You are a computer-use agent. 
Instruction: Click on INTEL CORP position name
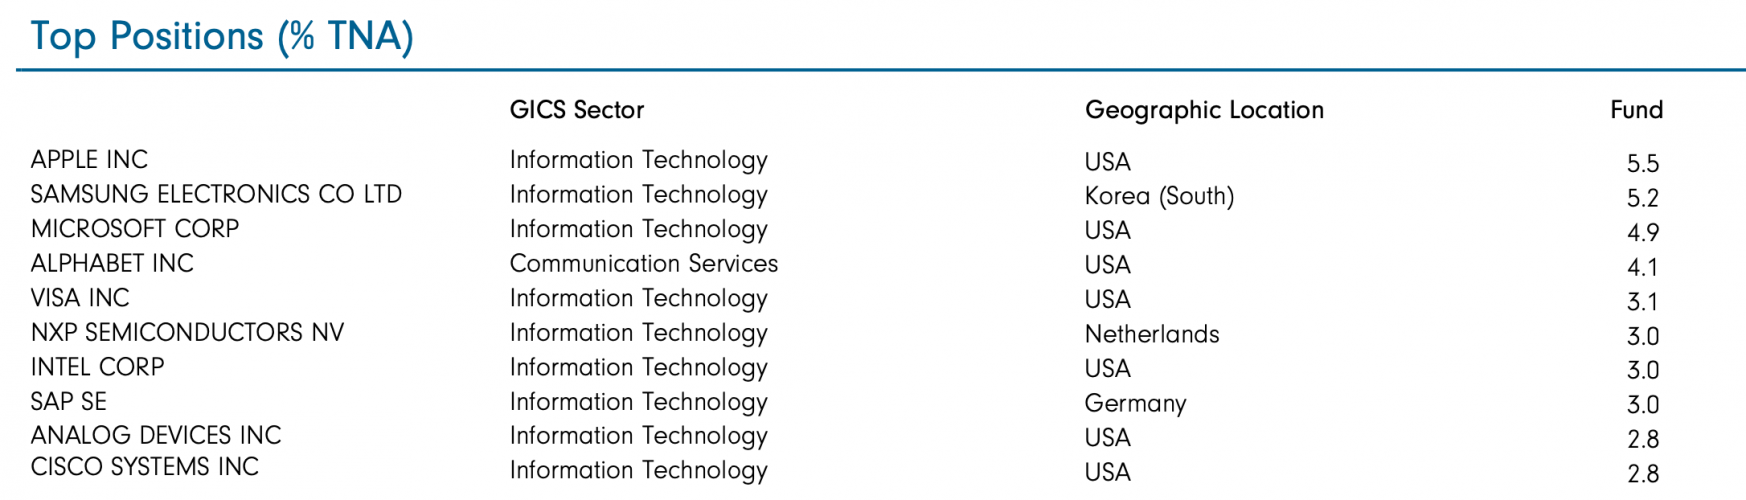click(97, 367)
